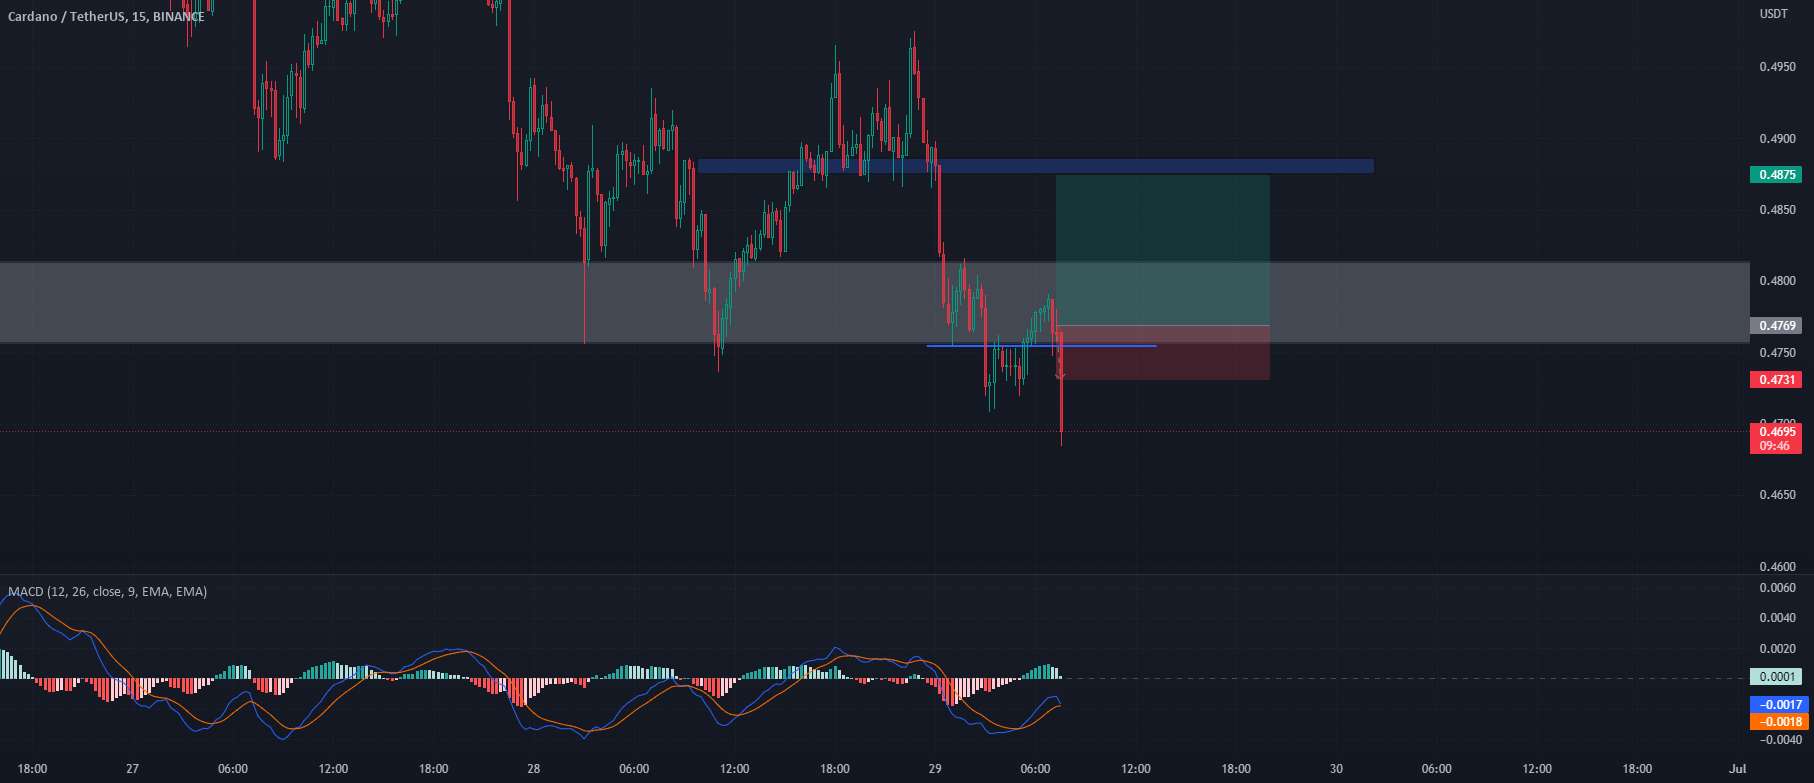Click the 0.4900 price axis label
This screenshot has height=783, width=1814.
click(x=1777, y=139)
